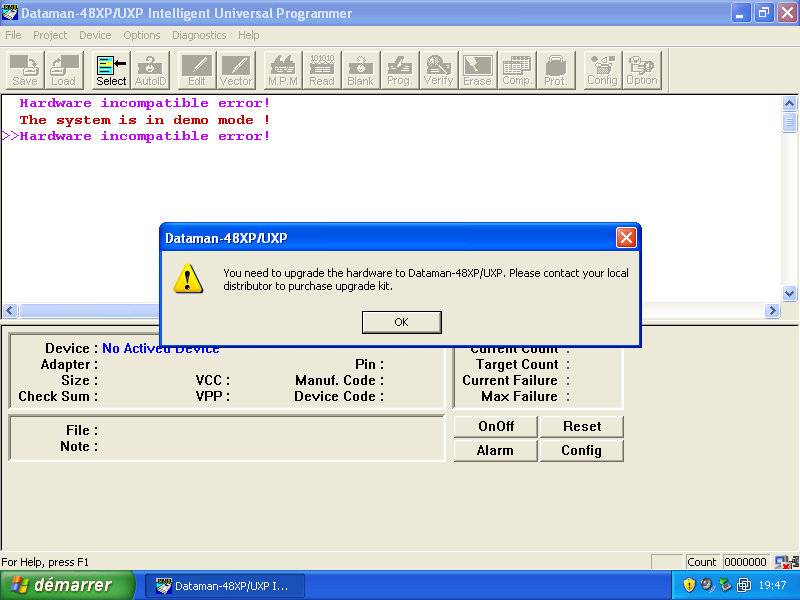Click the application icon in title bar
Viewport: 800px width, 600px height.
[9, 13]
